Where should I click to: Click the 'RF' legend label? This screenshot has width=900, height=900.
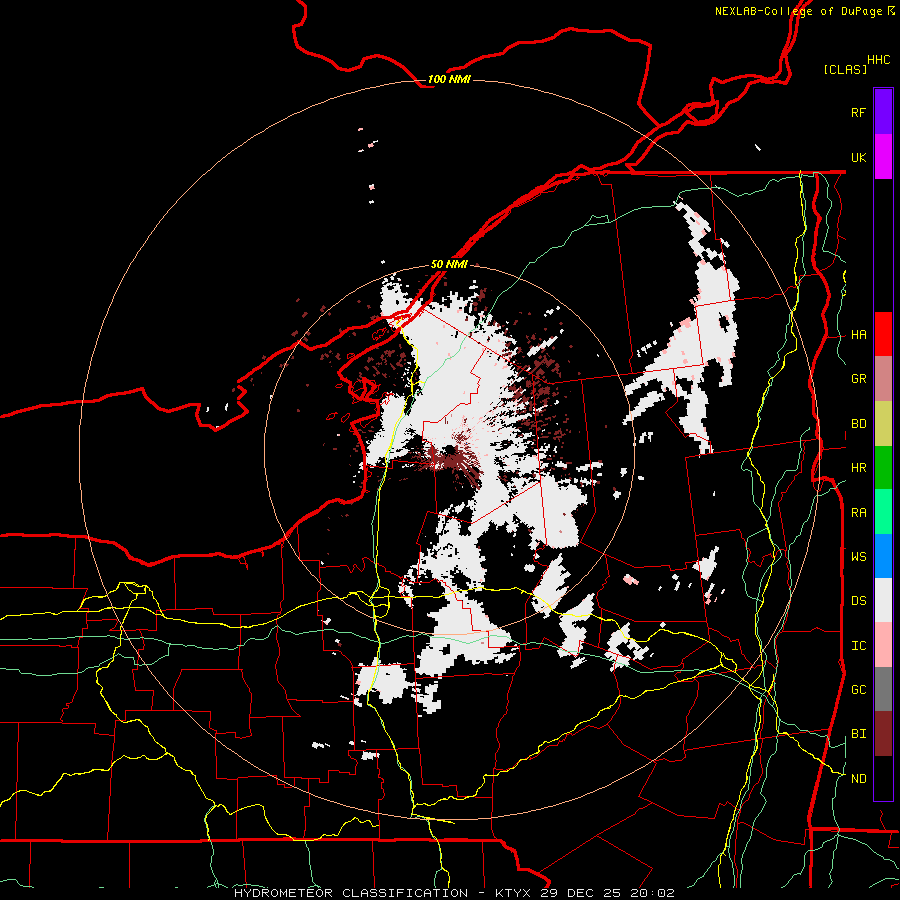coord(858,112)
